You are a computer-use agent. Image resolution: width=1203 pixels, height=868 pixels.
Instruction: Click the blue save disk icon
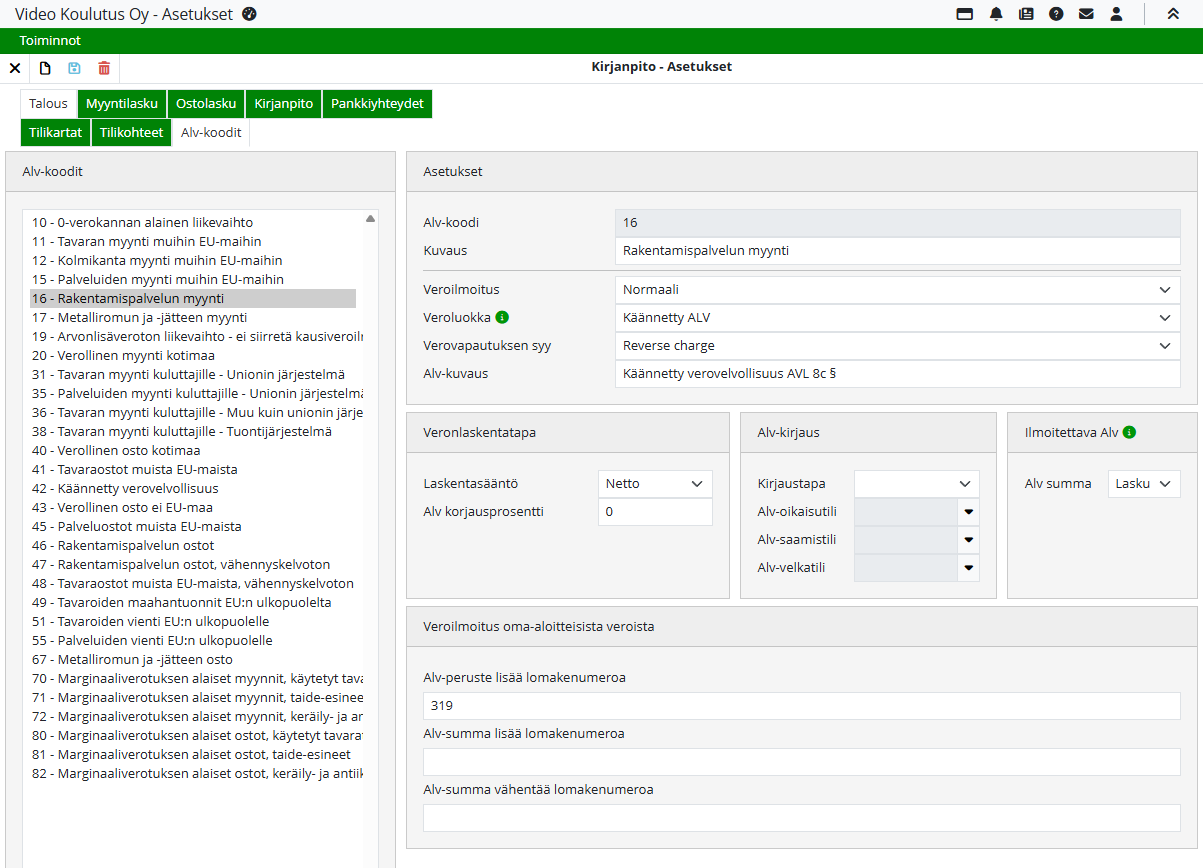pos(74,68)
